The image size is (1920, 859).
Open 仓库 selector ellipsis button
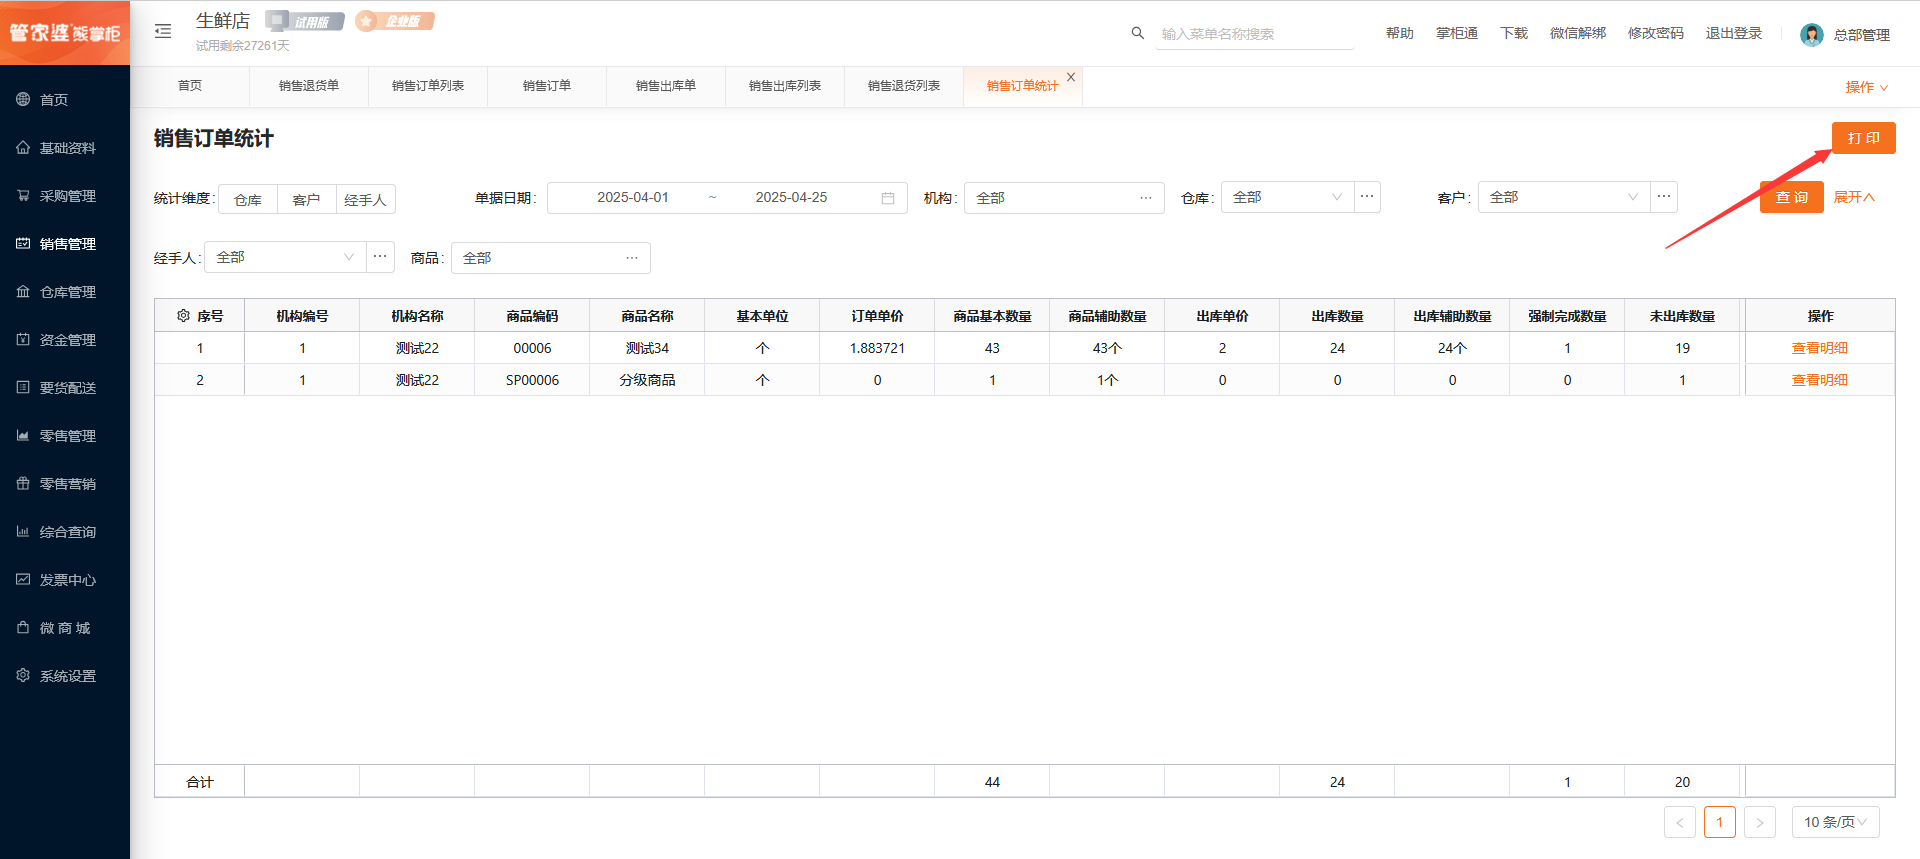pyautogui.click(x=1367, y=197)
